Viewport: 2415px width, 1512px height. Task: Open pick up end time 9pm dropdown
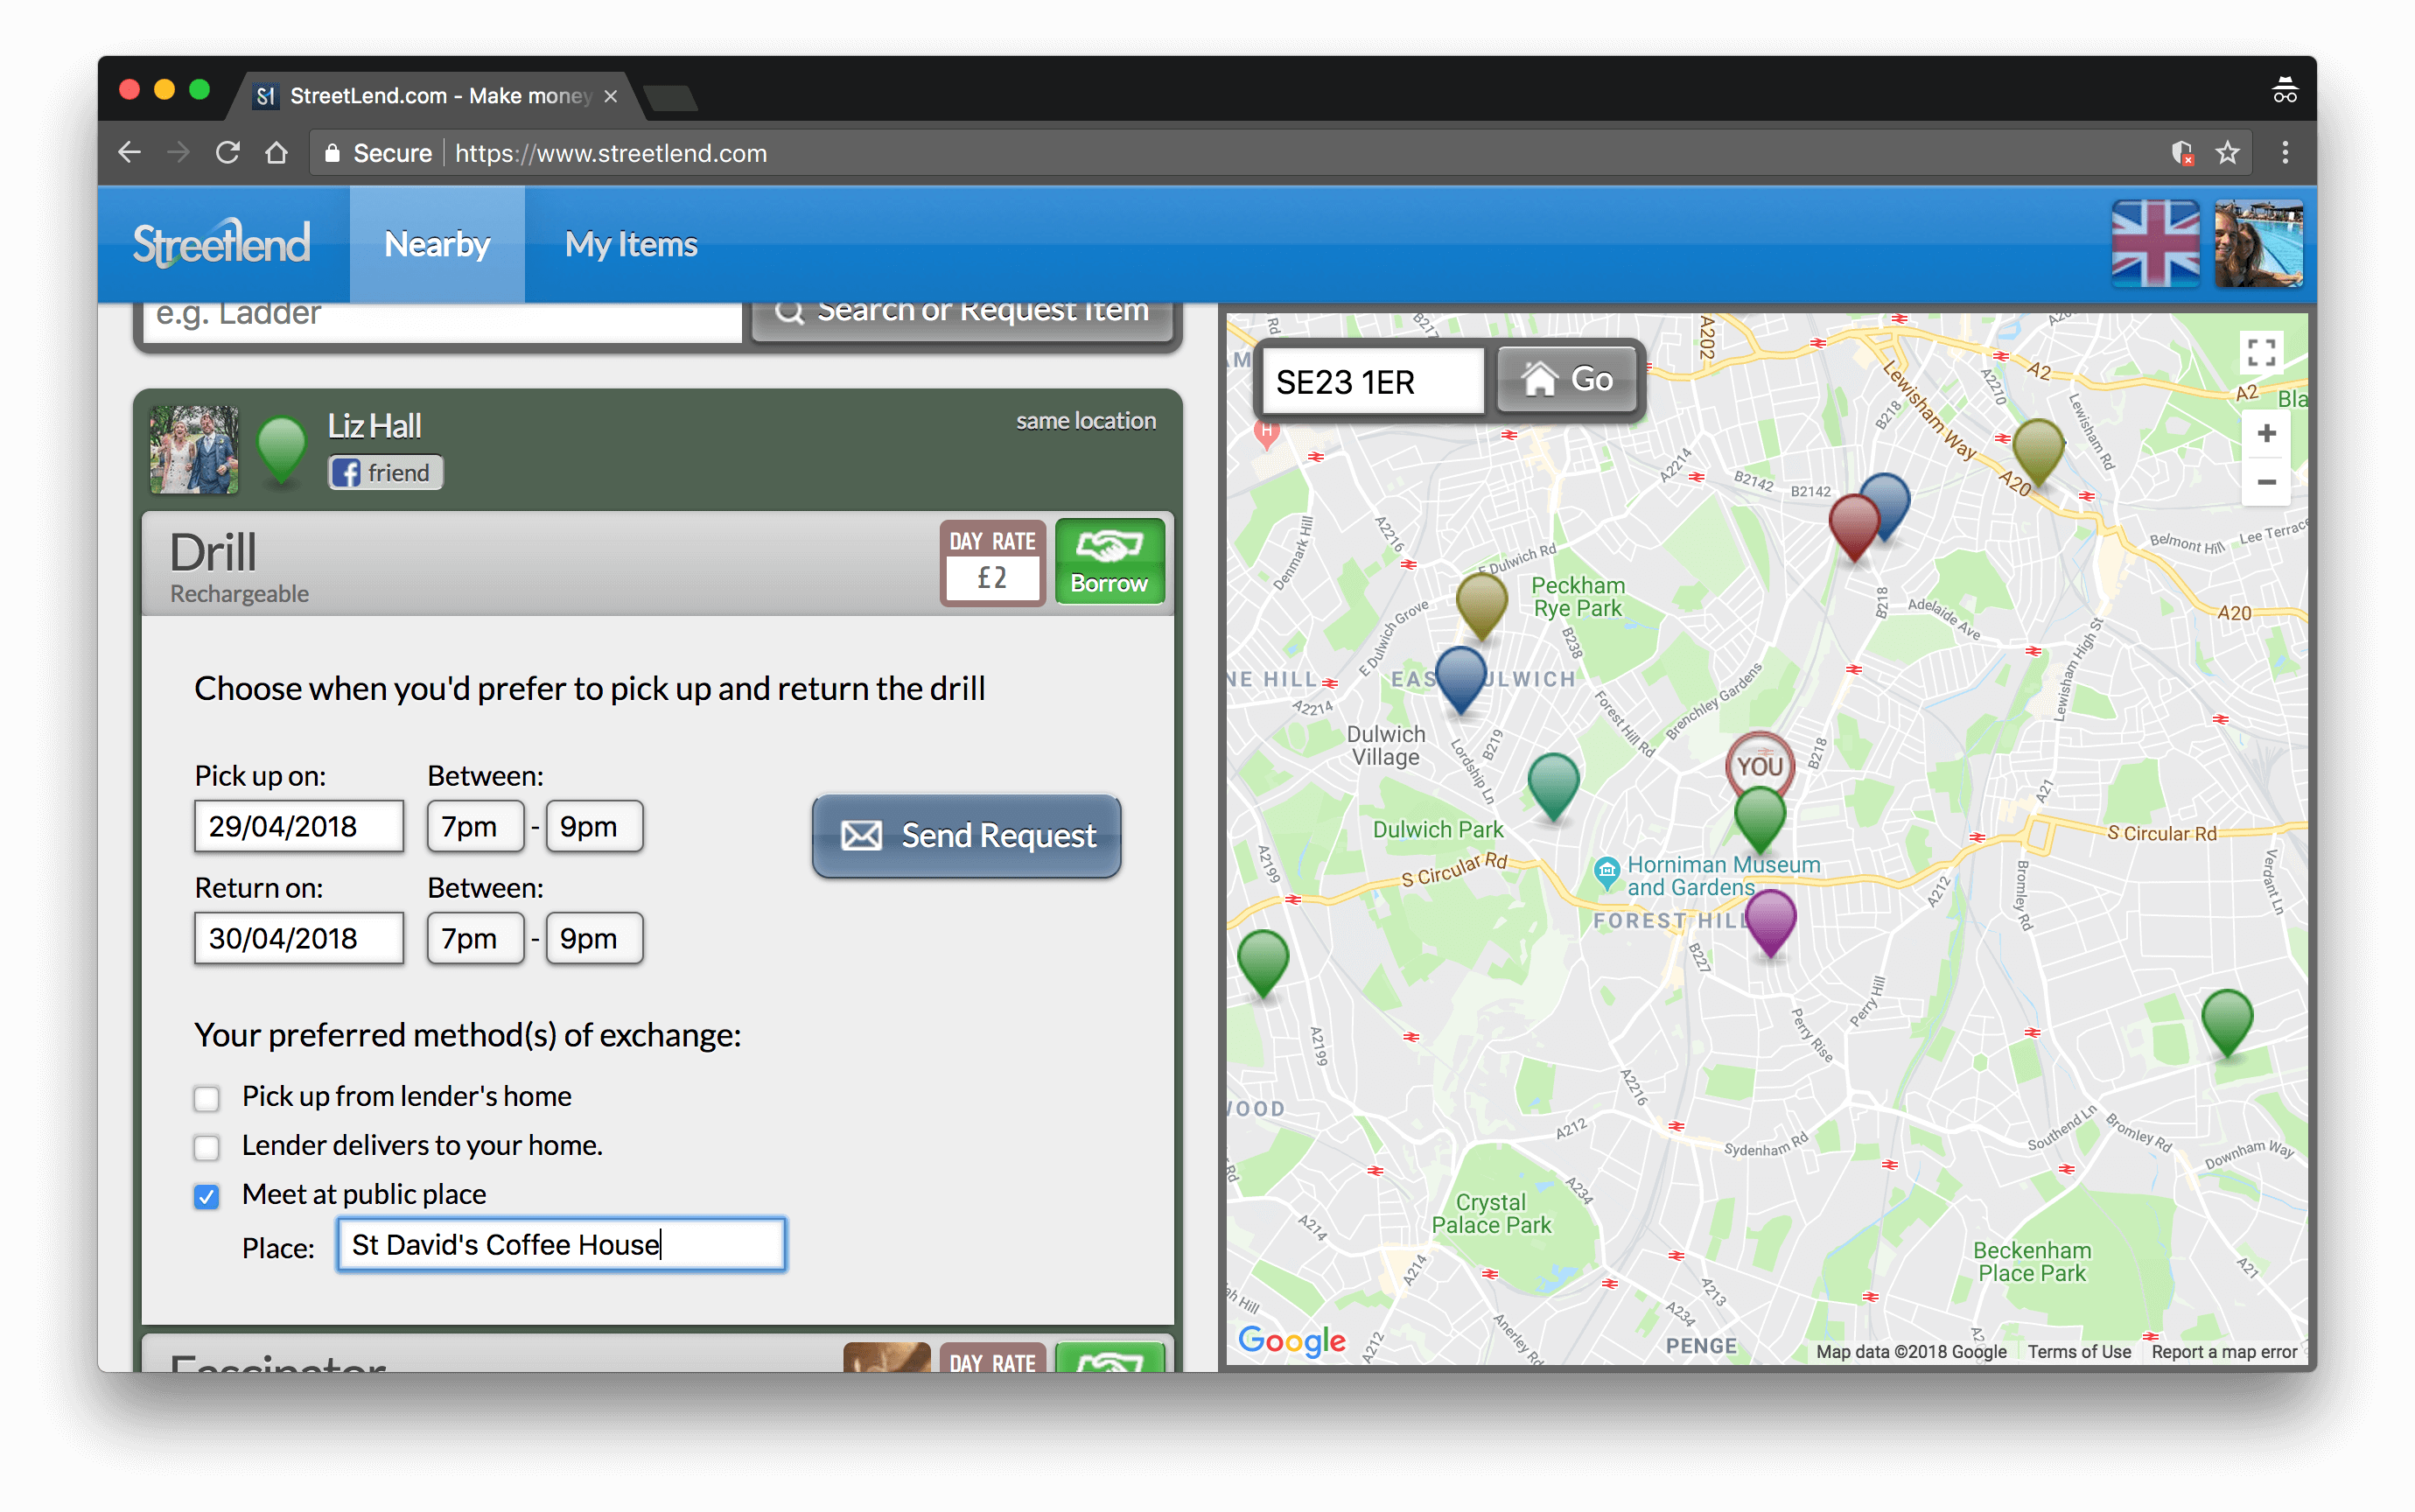tap(594, 827)
